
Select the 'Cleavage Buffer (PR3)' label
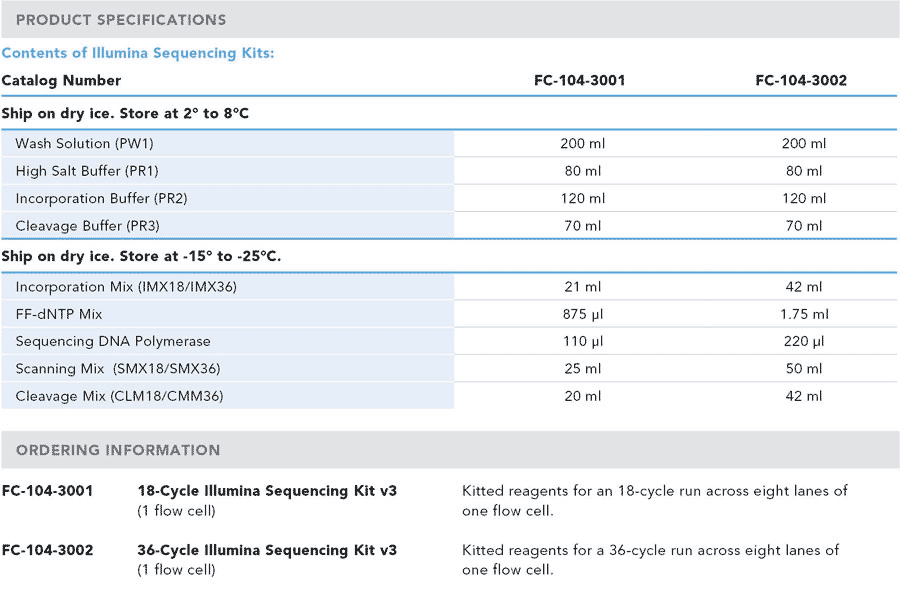point(87,226)
